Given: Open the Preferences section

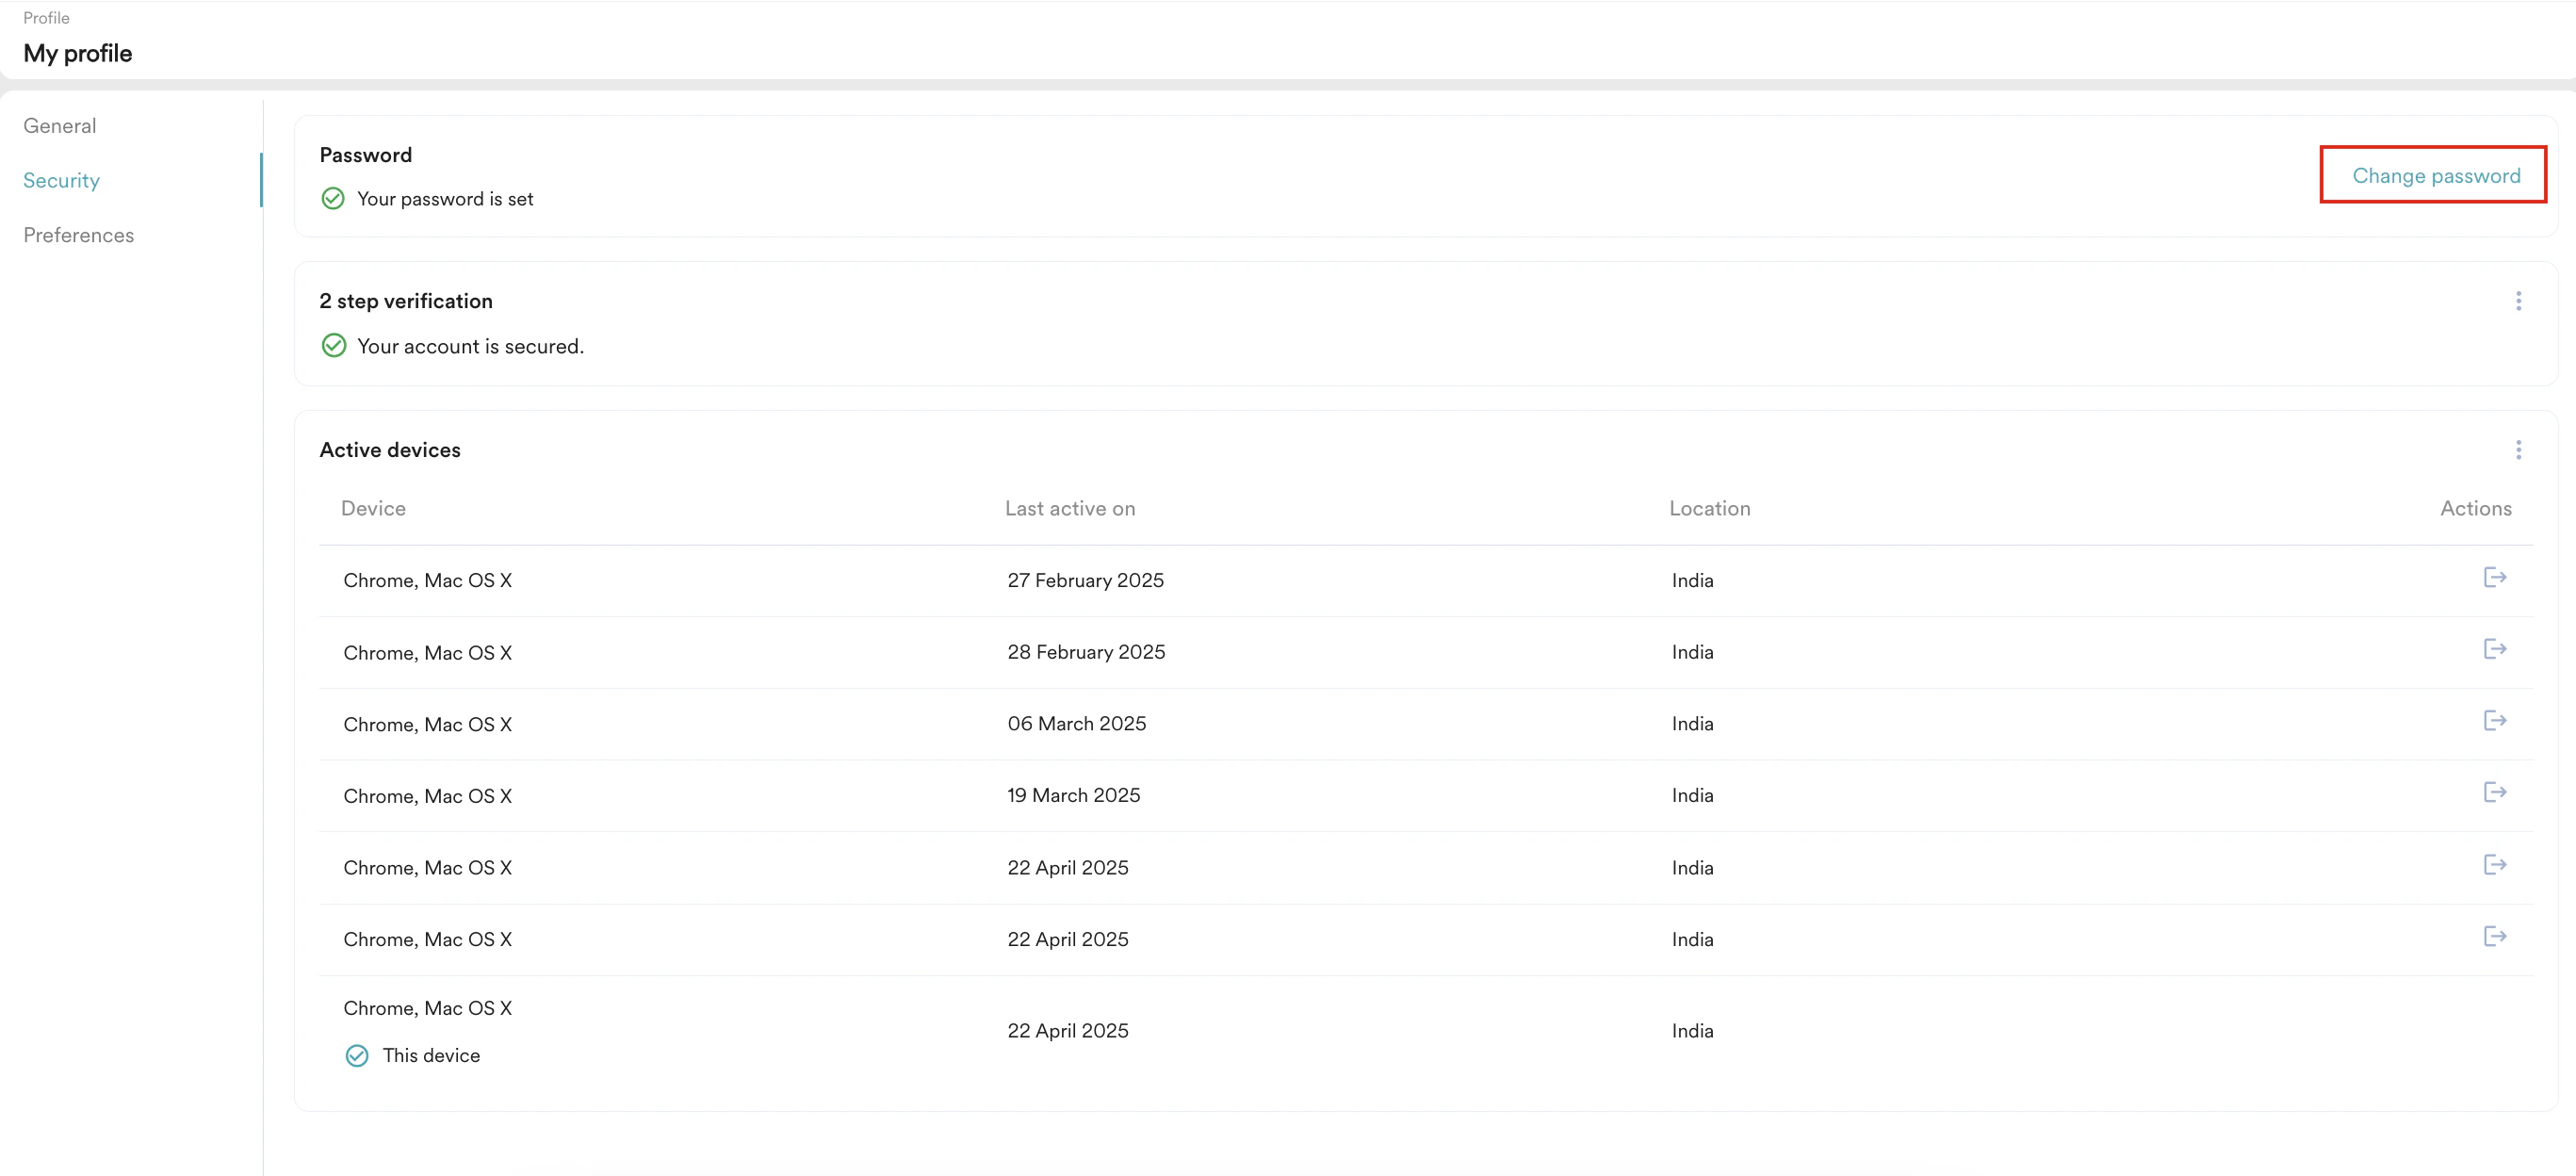Looking at the screenshot, I should click(79, 234).
